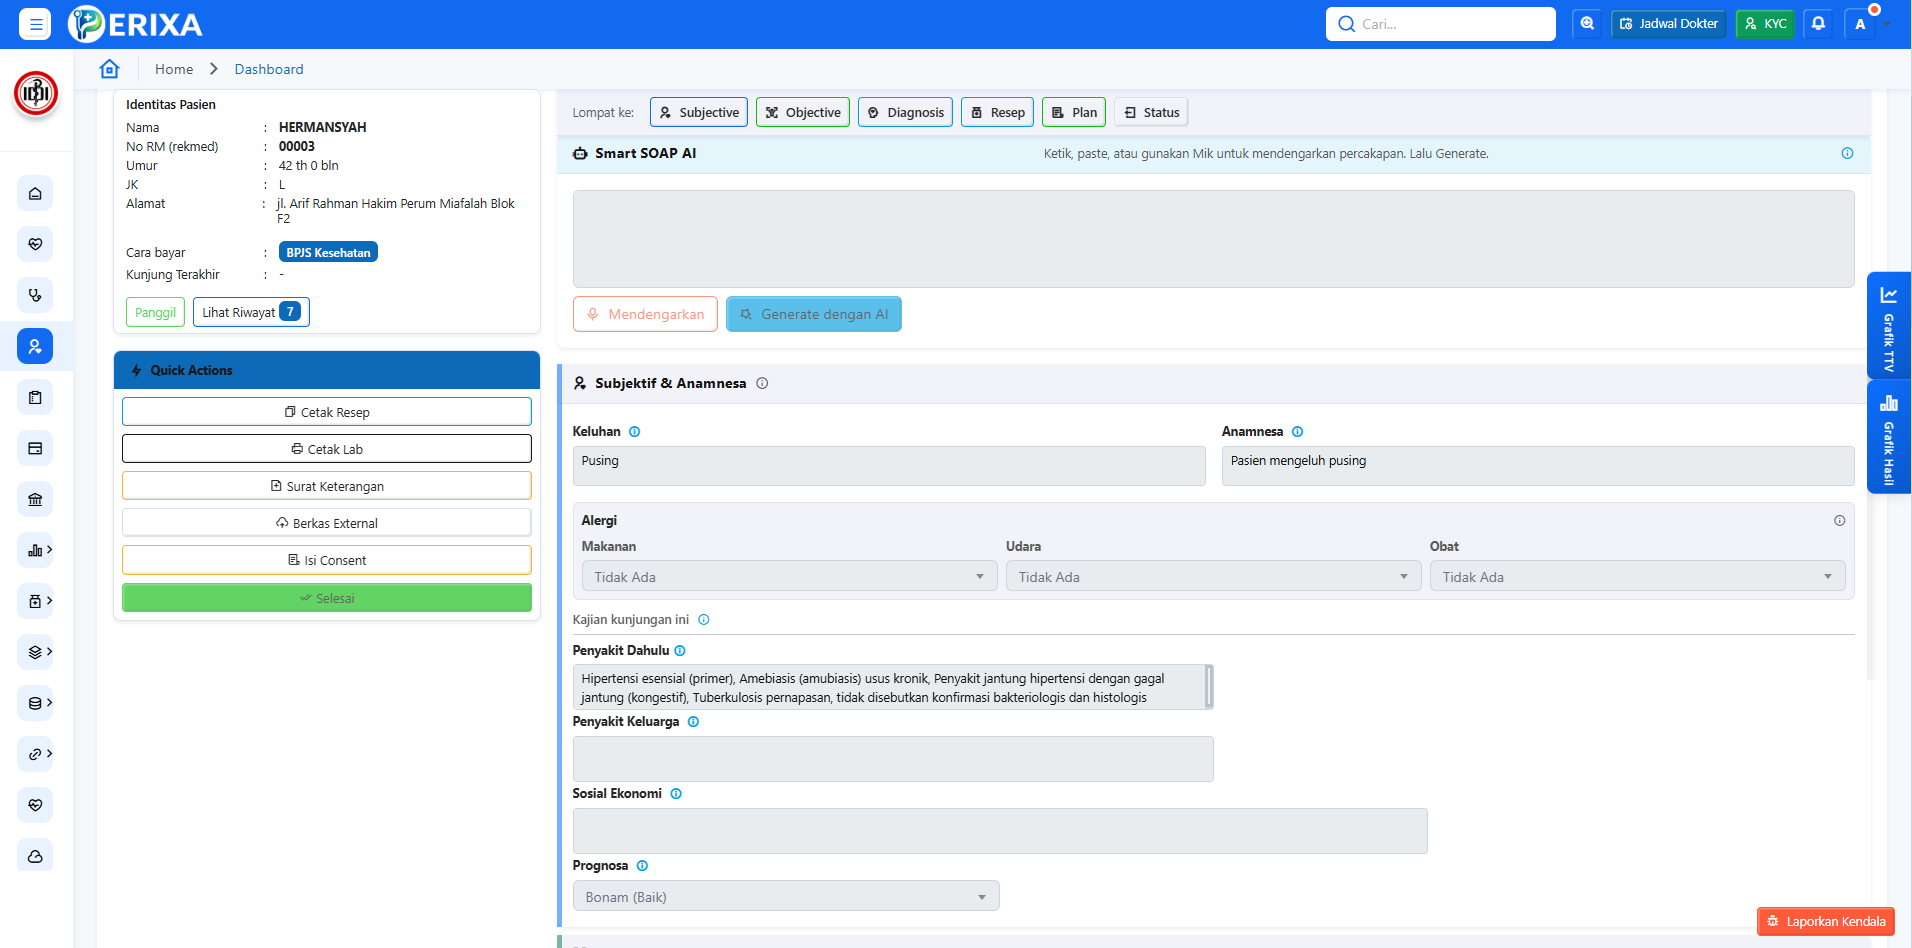The height and width of the screenshot is (948, 1912).
Task: Click the Smart SOAP AI info icon
Action: 1846,154
